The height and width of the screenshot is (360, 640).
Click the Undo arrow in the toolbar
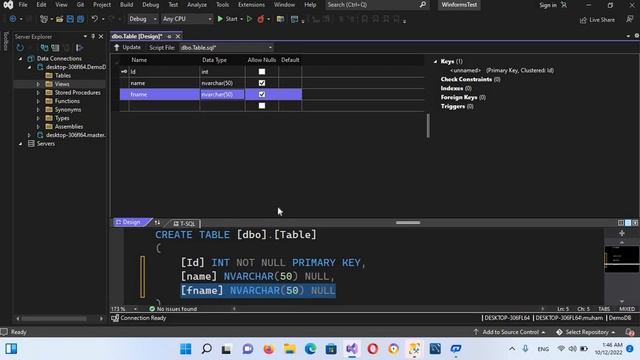(x=94, y=19)
